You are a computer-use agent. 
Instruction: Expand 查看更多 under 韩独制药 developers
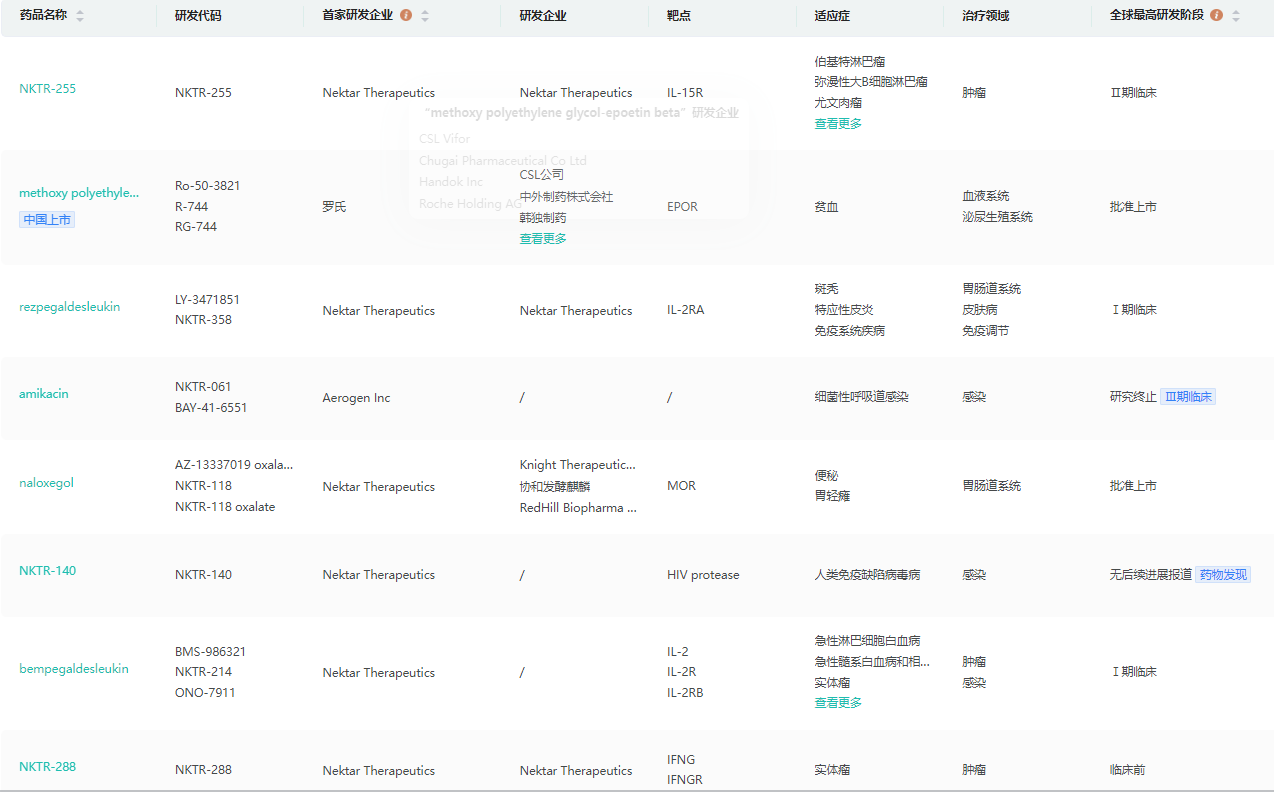coord(543,239)
